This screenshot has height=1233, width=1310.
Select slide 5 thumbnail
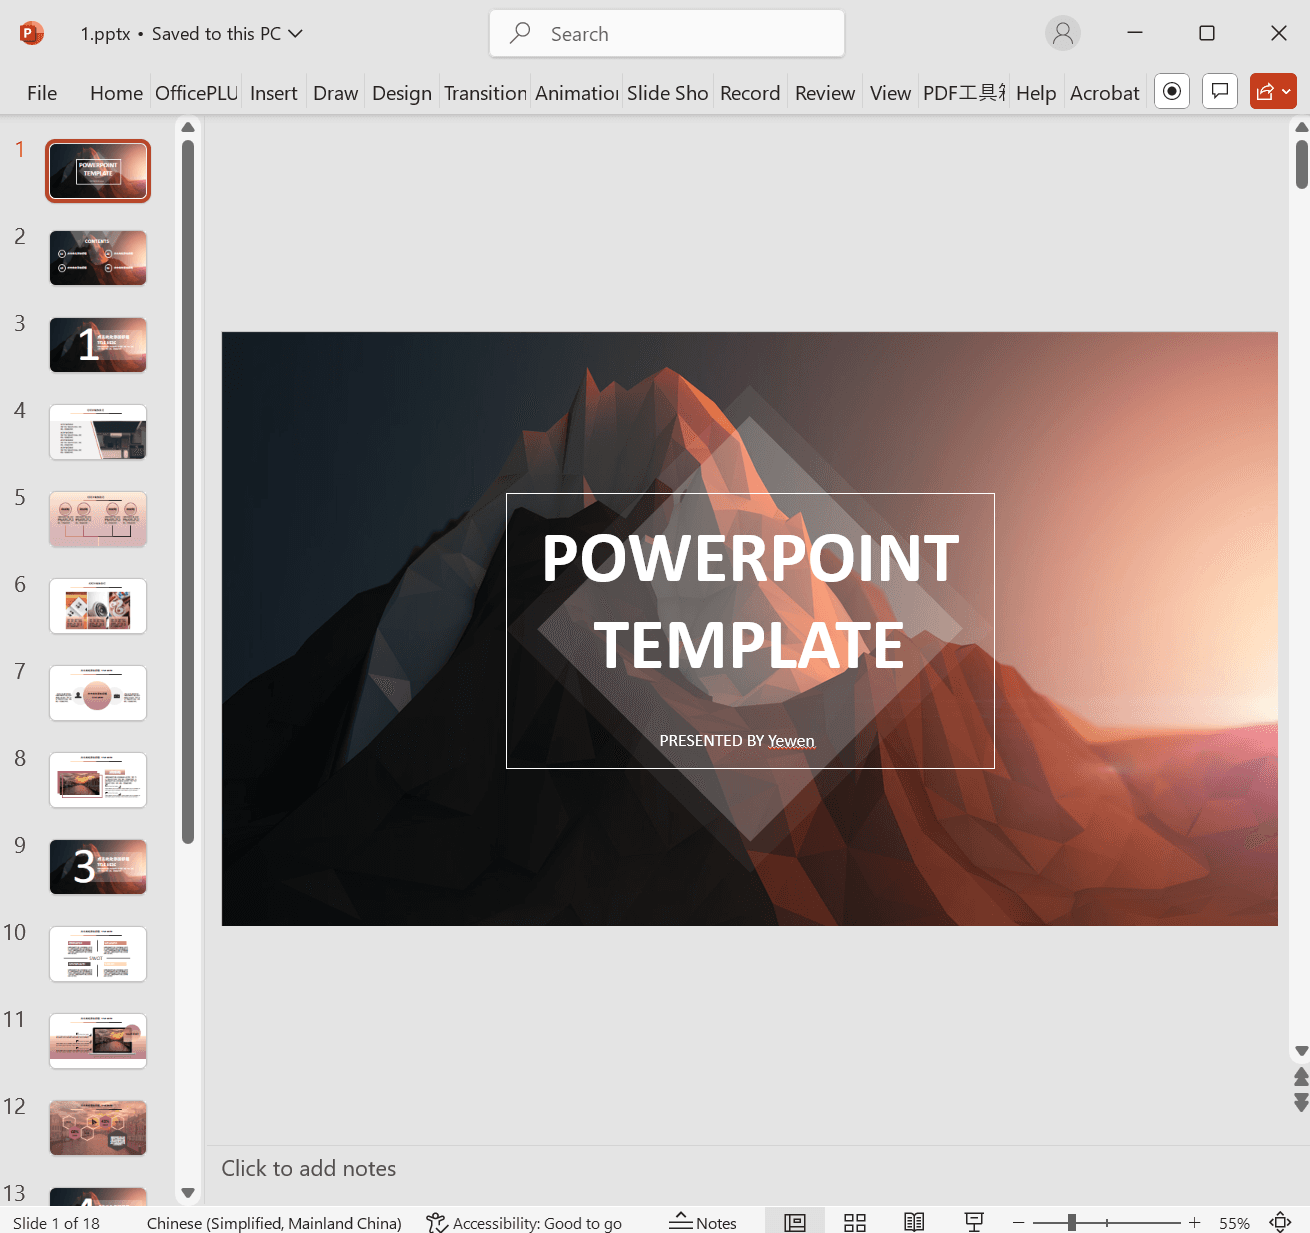tap(98, 519)
